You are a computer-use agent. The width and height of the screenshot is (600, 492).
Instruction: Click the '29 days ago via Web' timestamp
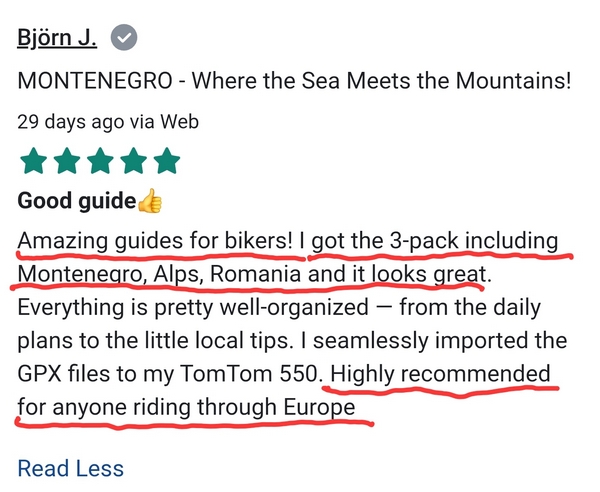point(108,122)
